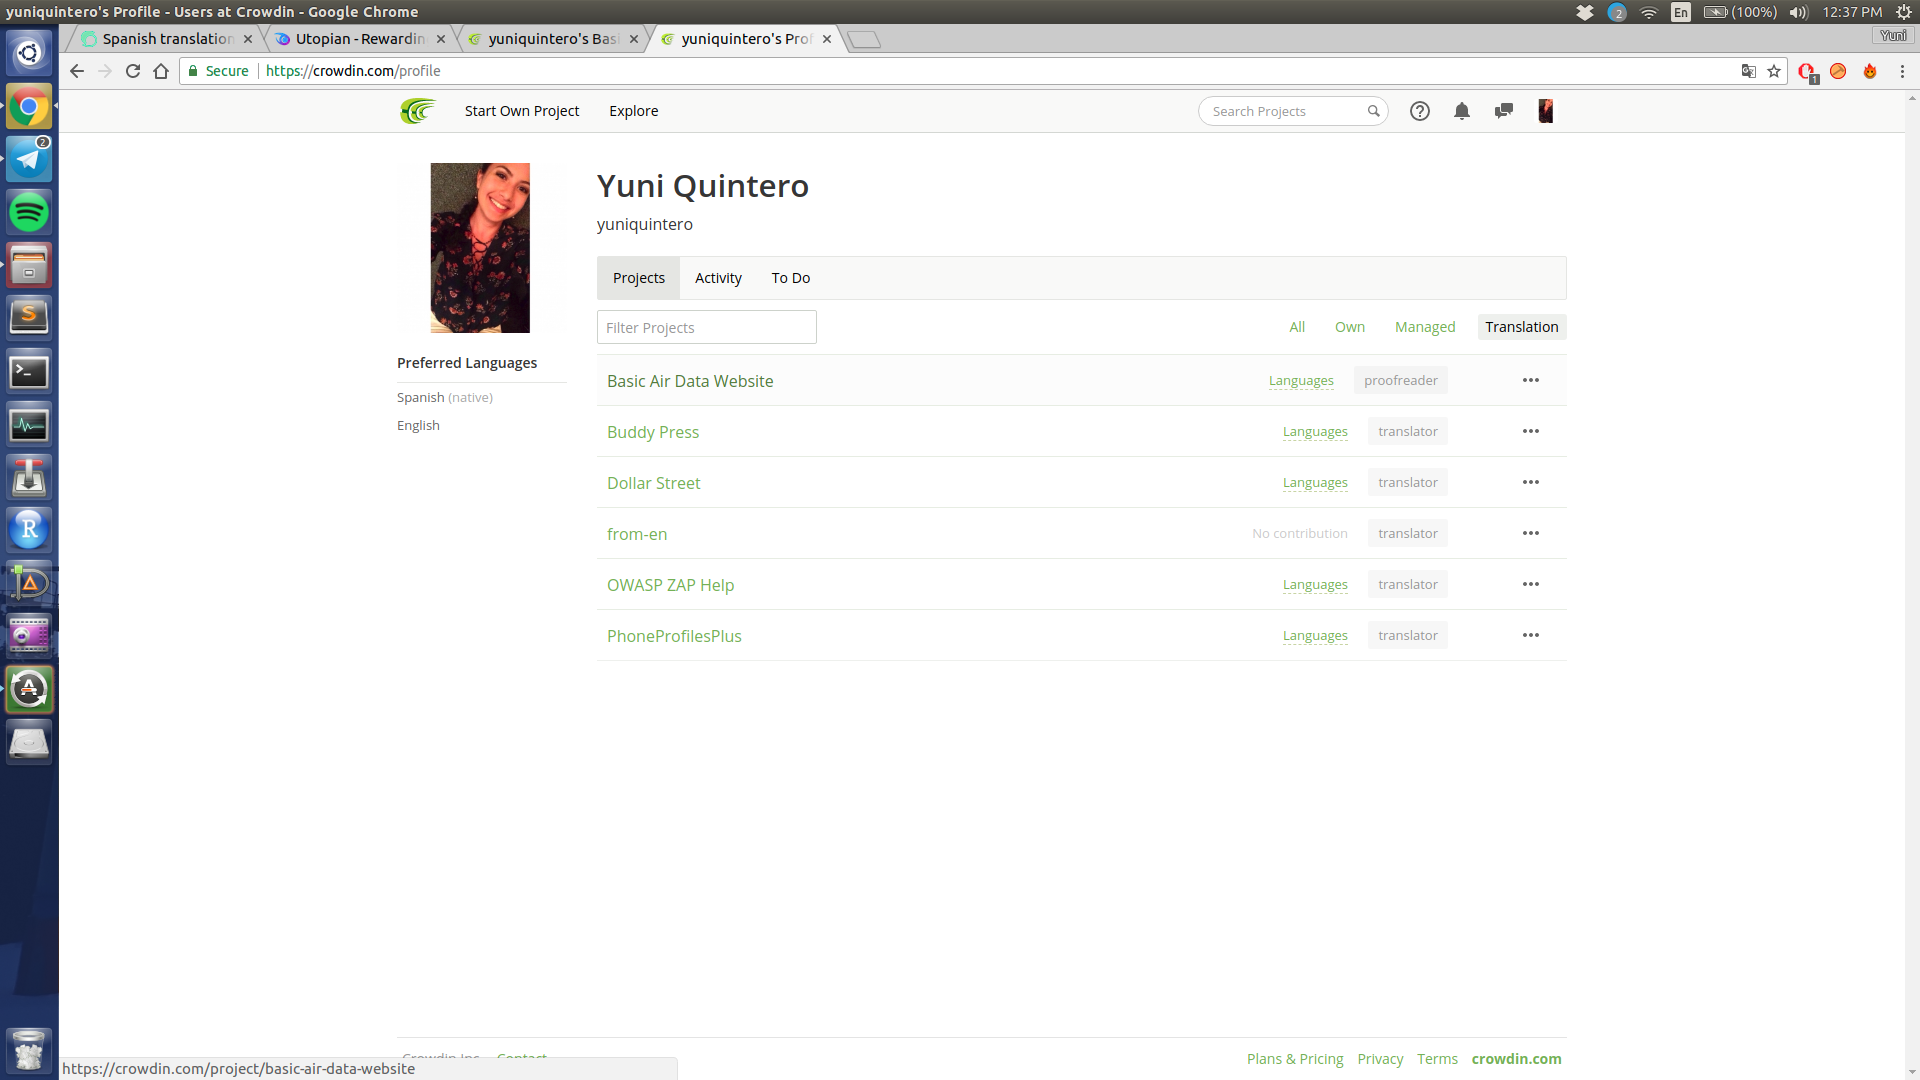Select the Managed projects filter
Screen dimensions: 1920x1080
(1425, 327)
